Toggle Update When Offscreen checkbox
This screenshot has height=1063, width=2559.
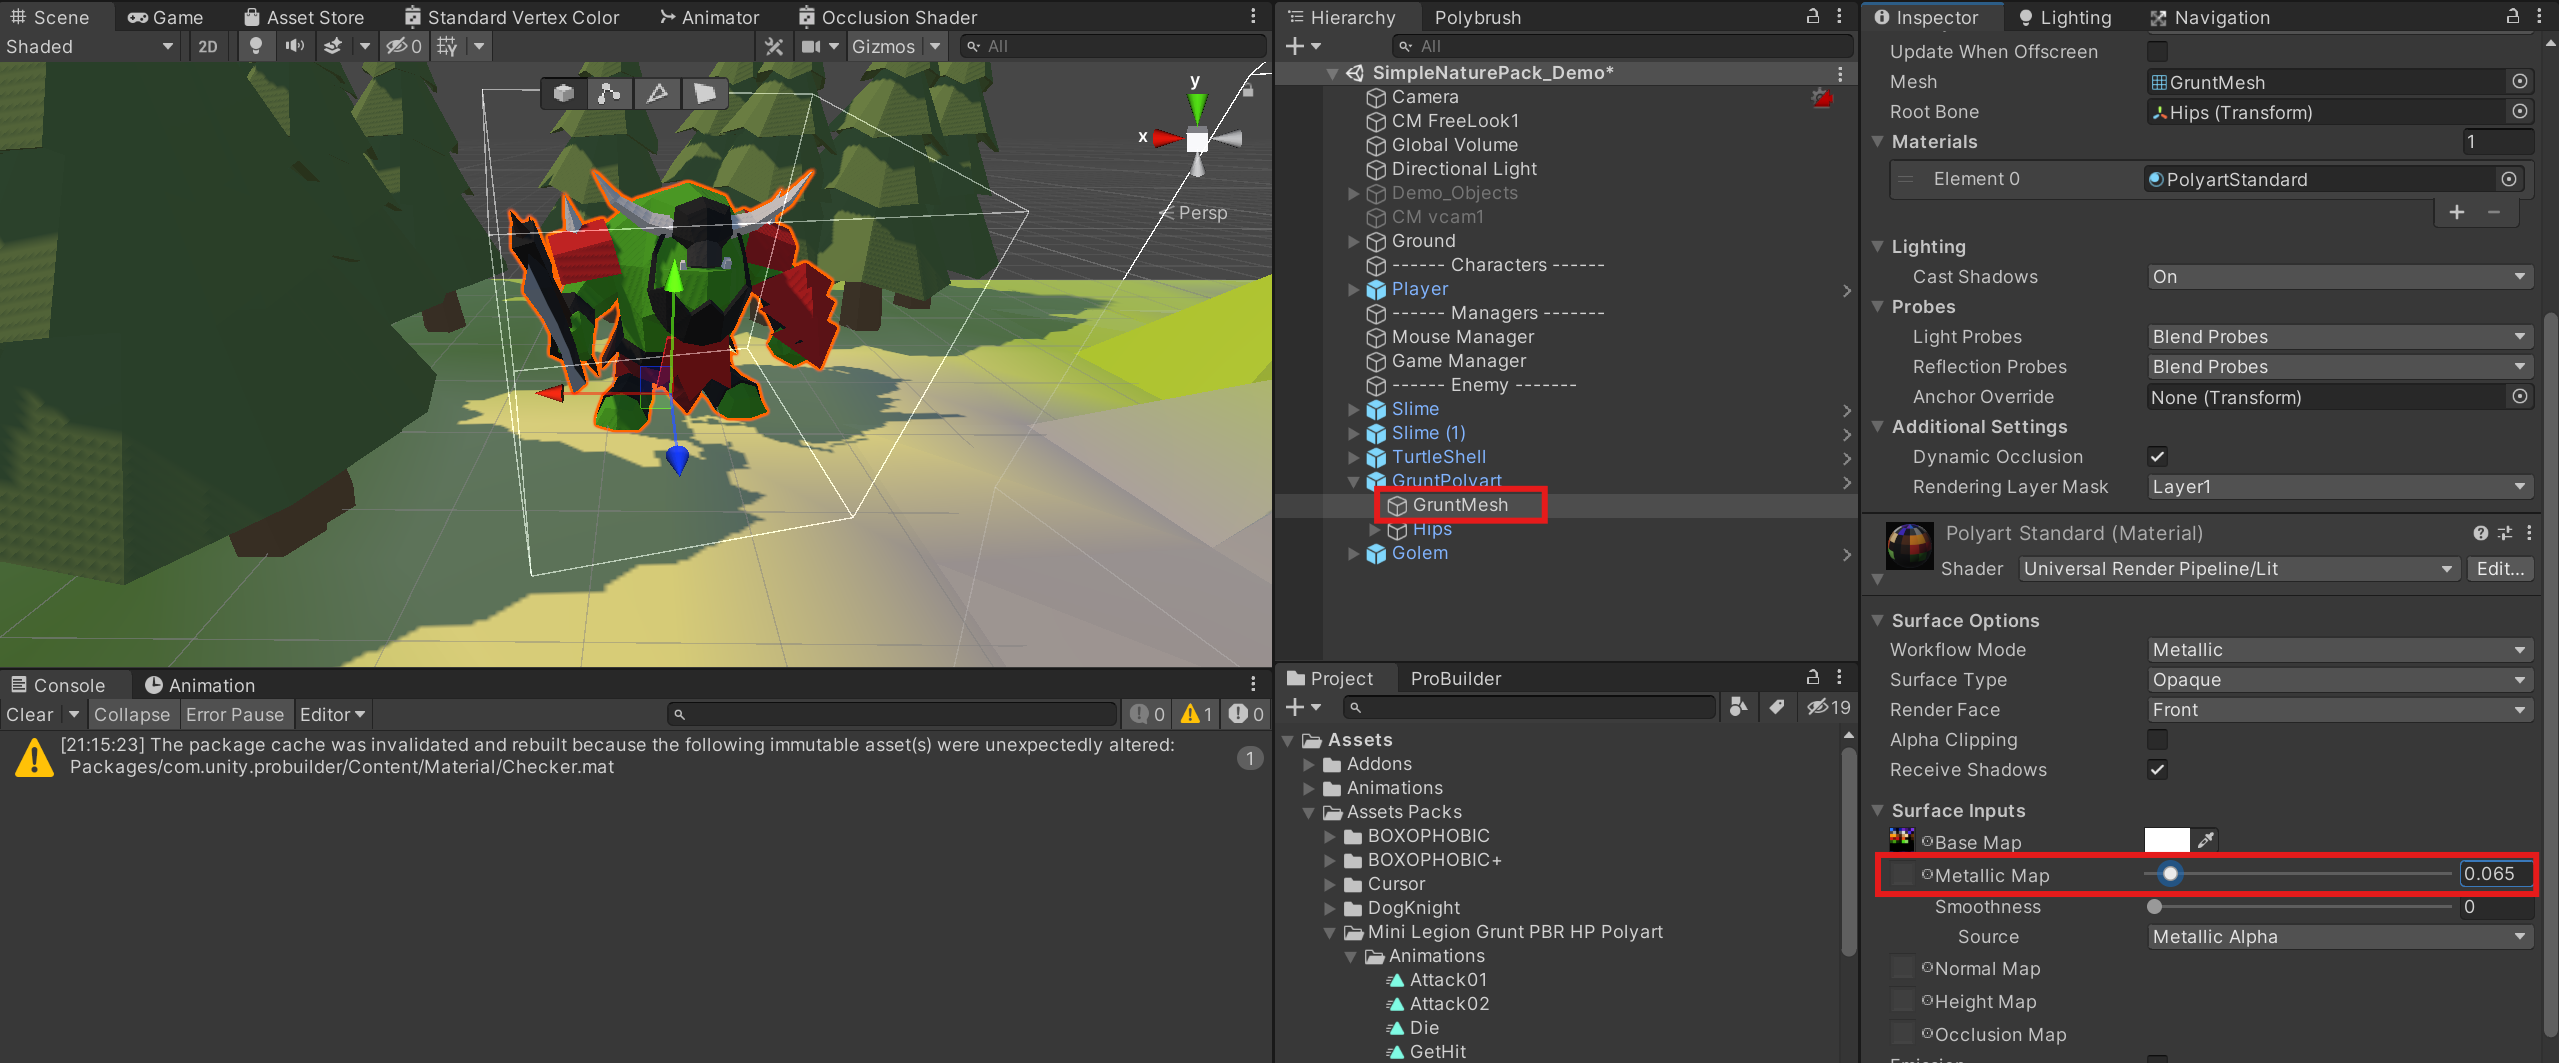tap(2157, 51)
